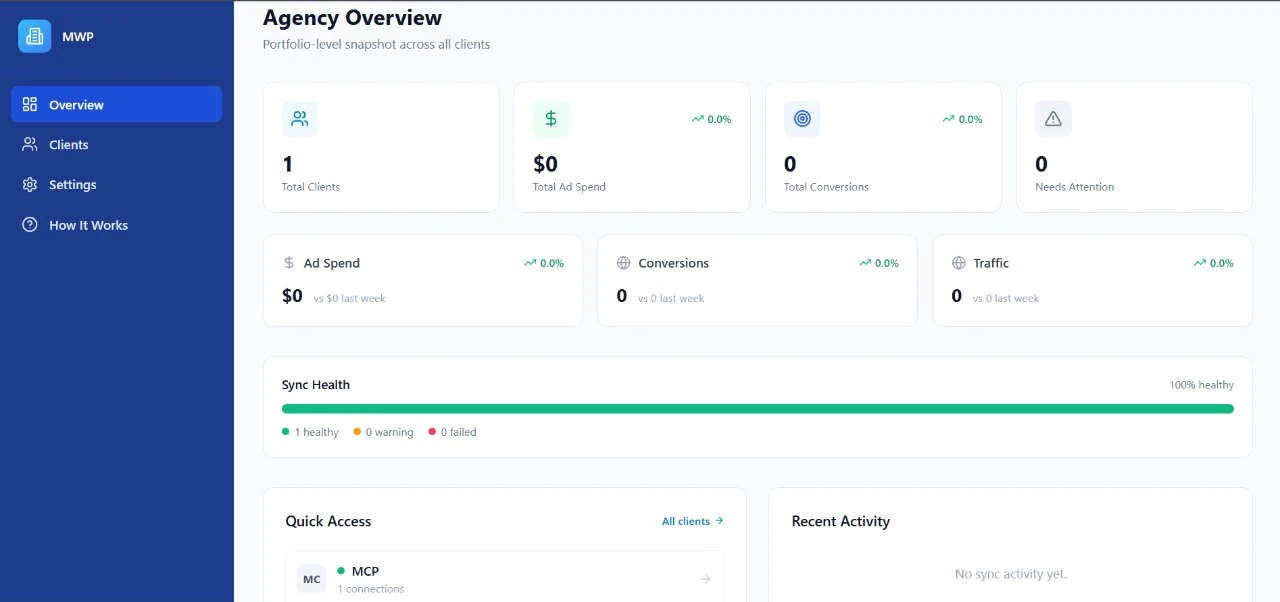Click the Total Clients people icon
The image size is (1280, 602).
(300, 119)
